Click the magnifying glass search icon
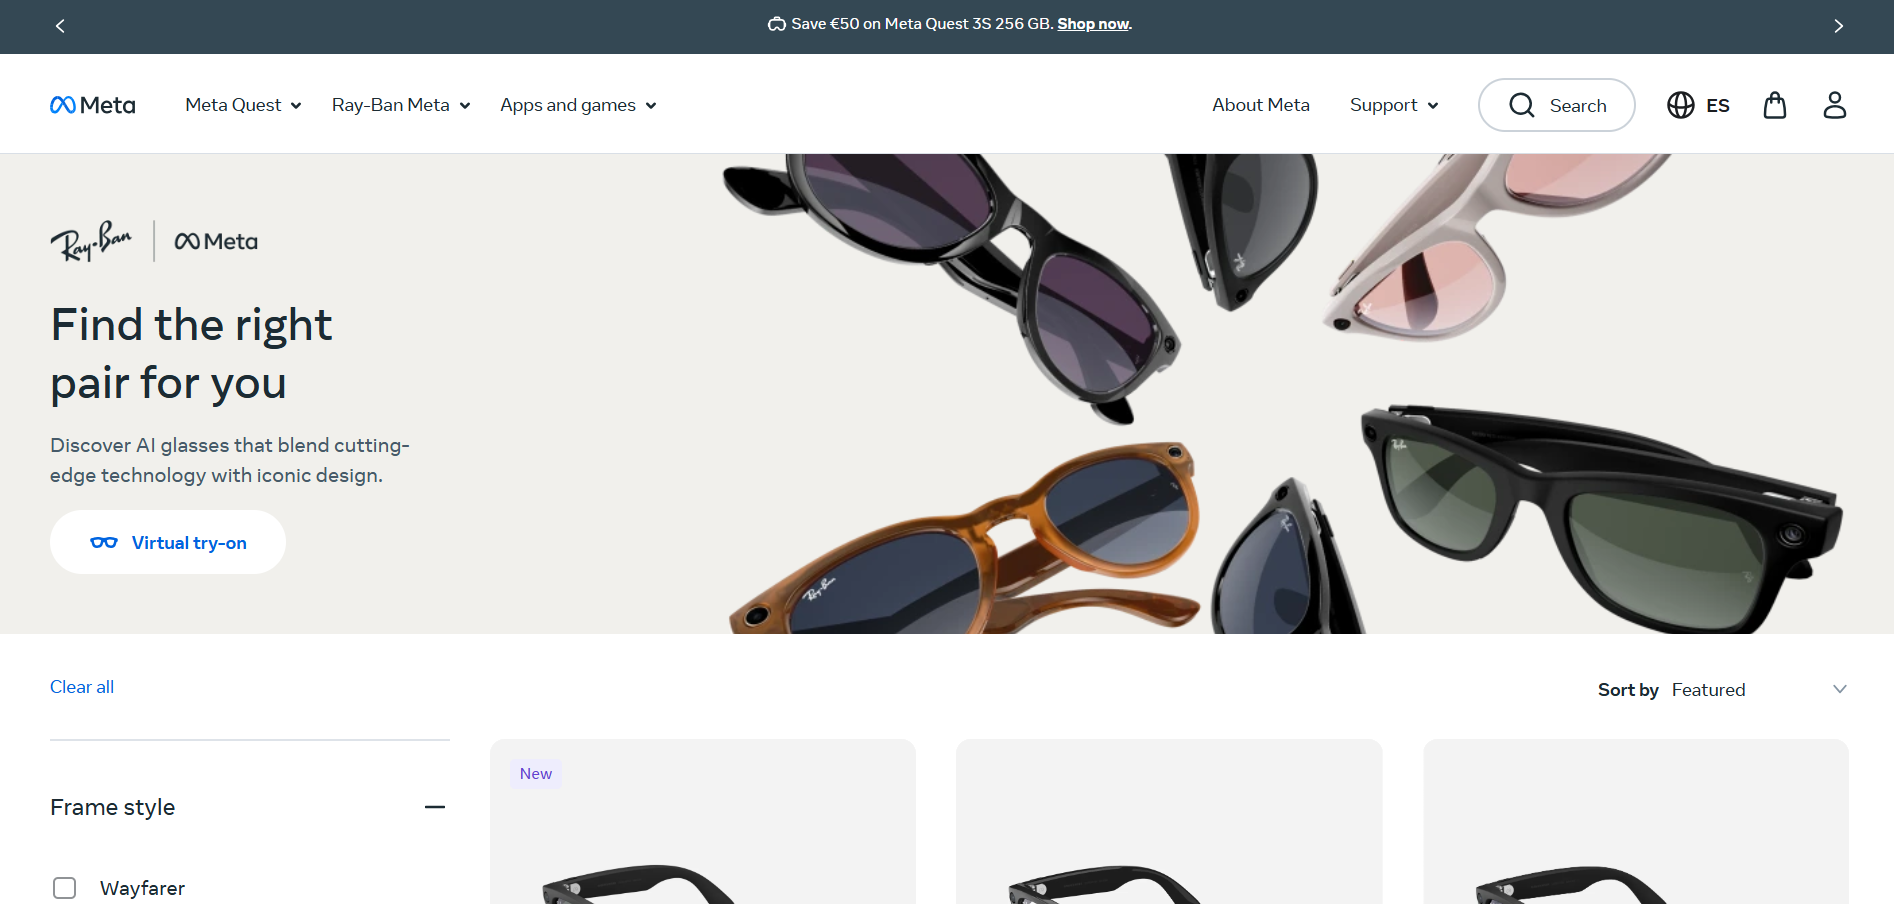 [x=1522, y=105]
